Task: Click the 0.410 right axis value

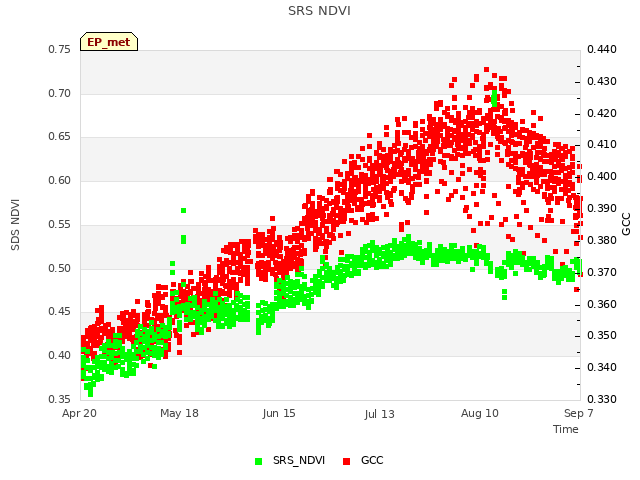Action: [602, 144]
